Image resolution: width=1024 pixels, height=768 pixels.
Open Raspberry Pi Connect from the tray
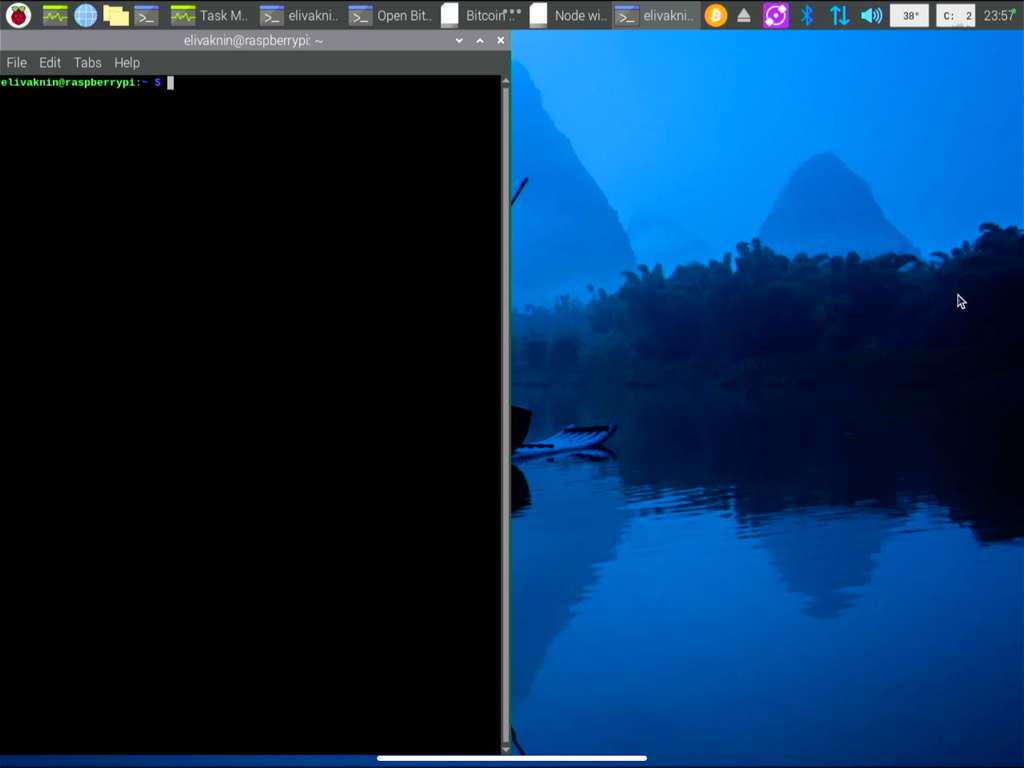pos(775,15)
